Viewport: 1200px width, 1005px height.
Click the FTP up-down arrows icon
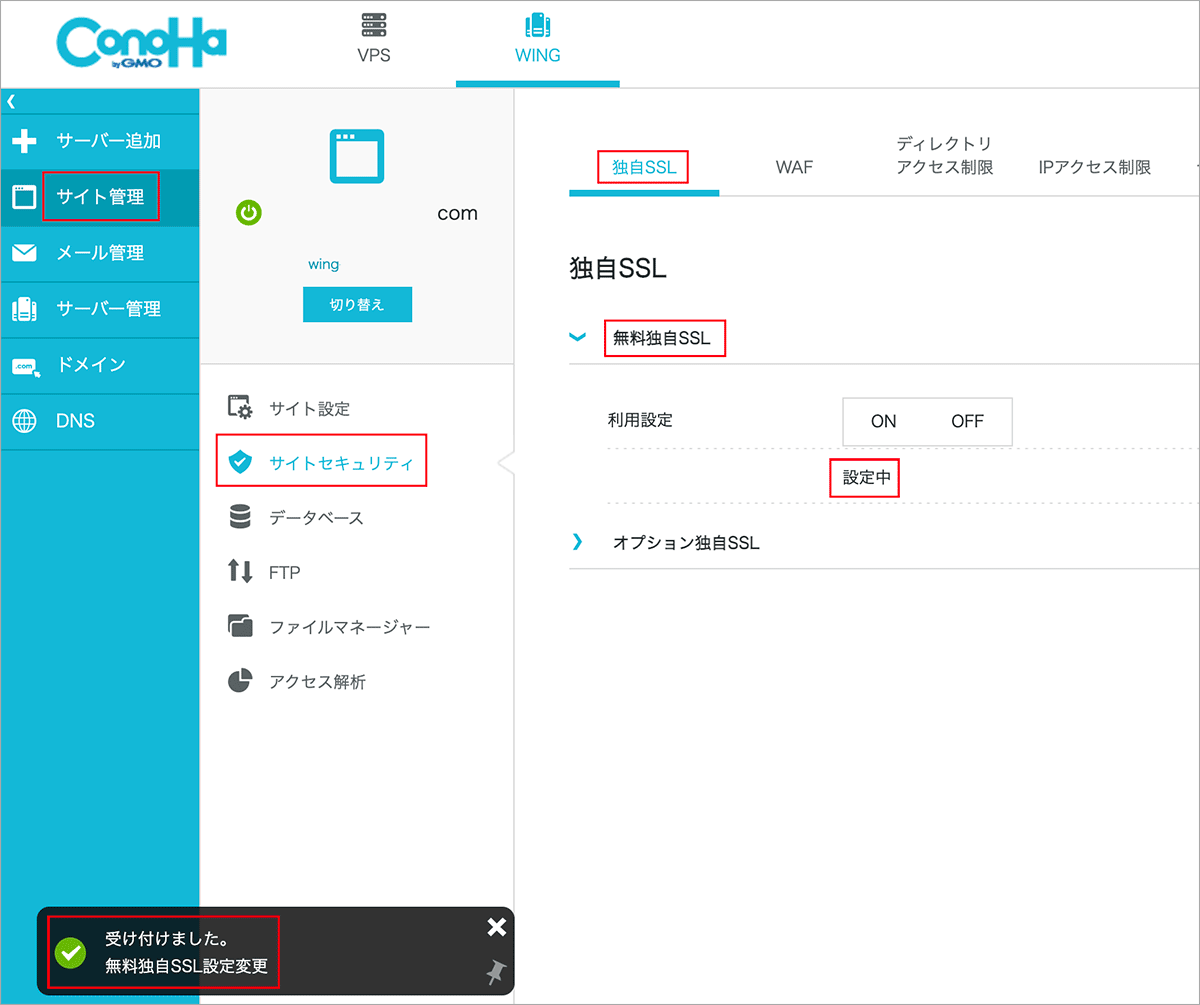coord(240,572)
